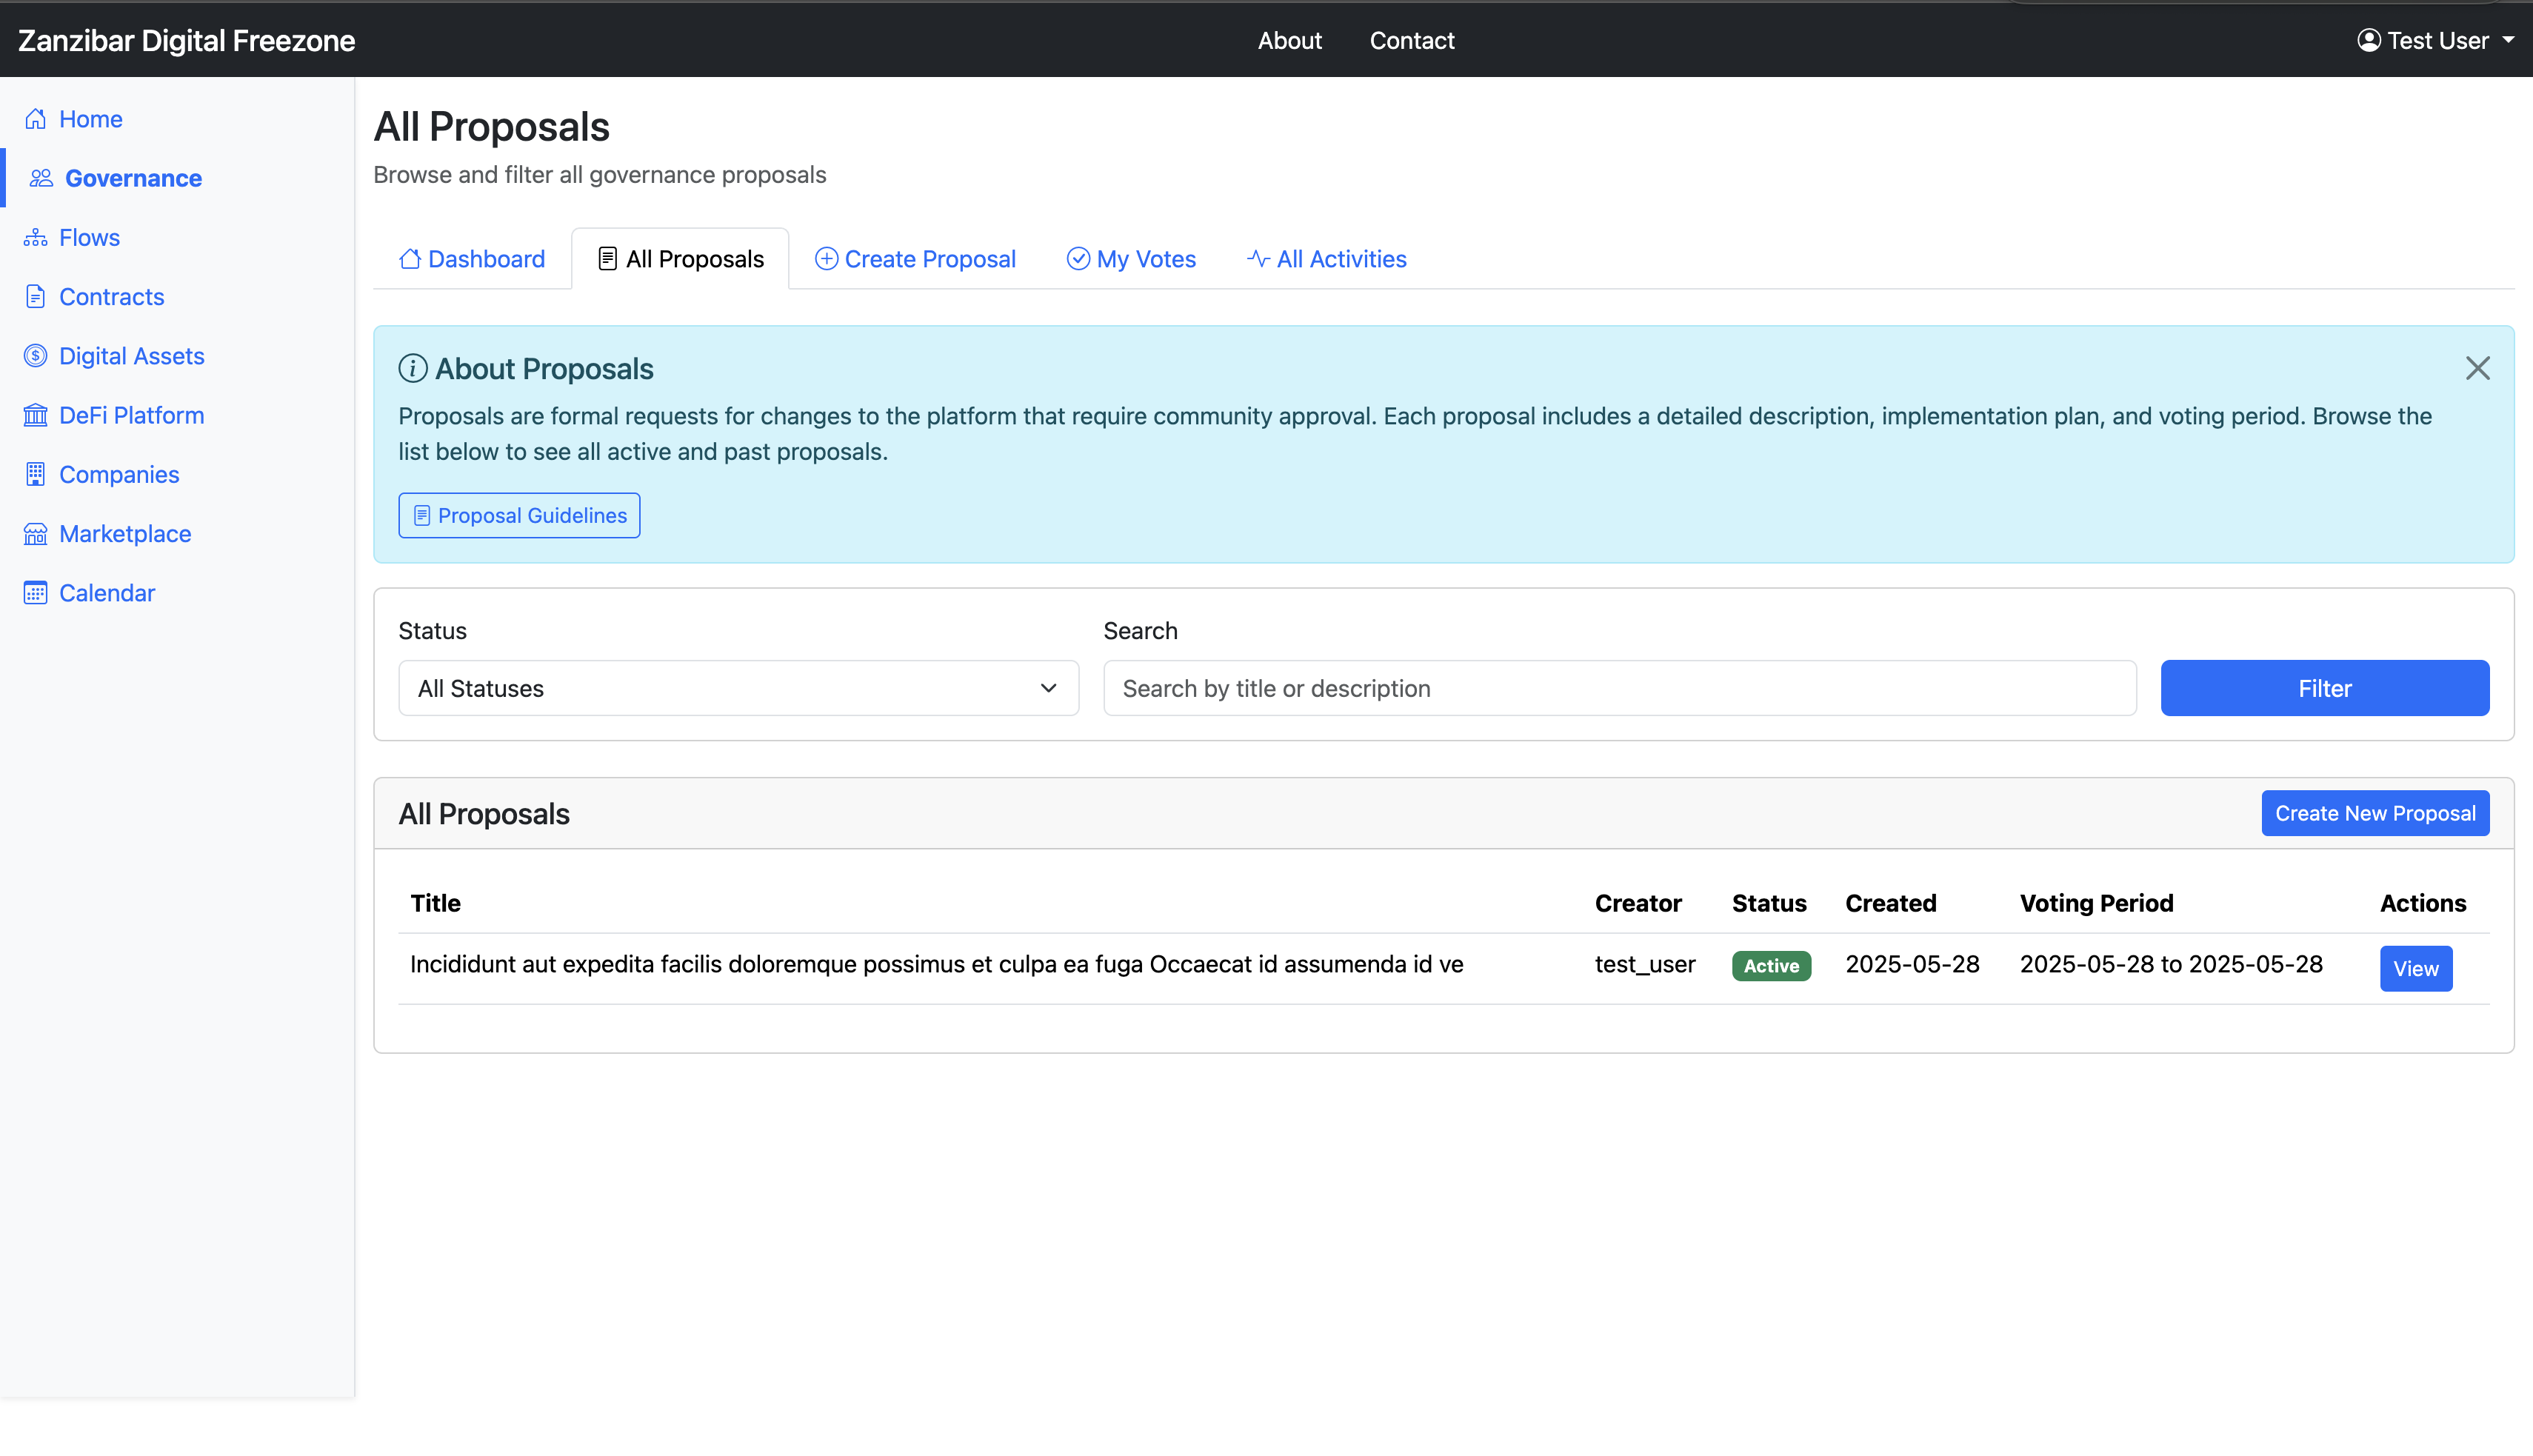The height and width of the screenshot is (1456, 2533).
Task: Go to the My Votes tab
Action: [x=1131, y=259]
